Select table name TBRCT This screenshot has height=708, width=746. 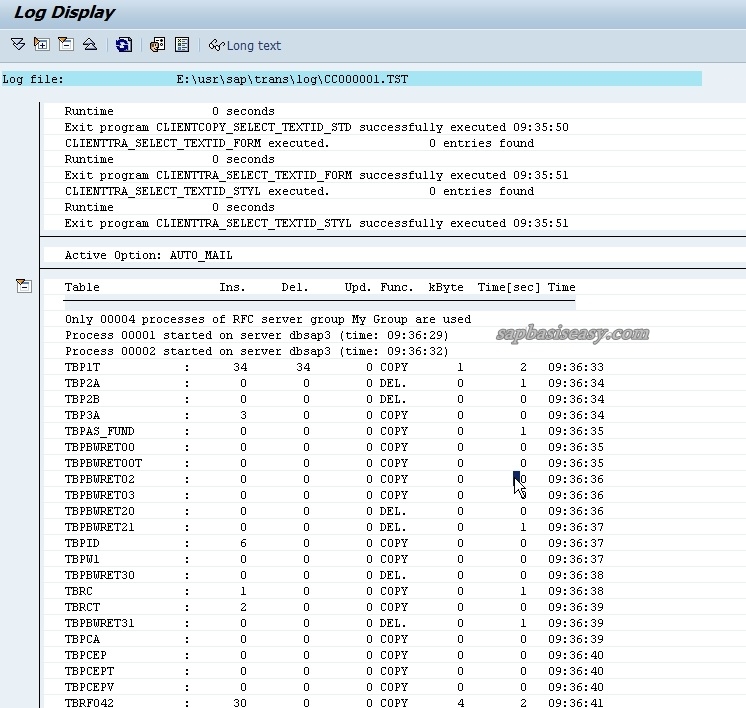(82, 607)
